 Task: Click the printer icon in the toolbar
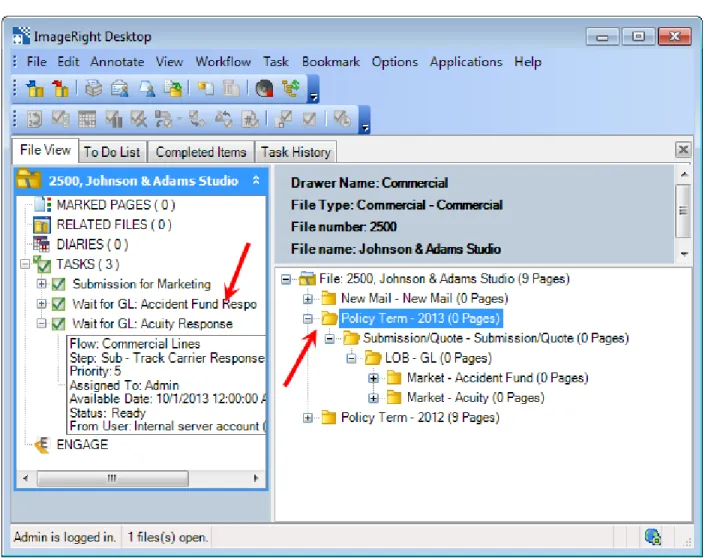click(x=94, y=89)
